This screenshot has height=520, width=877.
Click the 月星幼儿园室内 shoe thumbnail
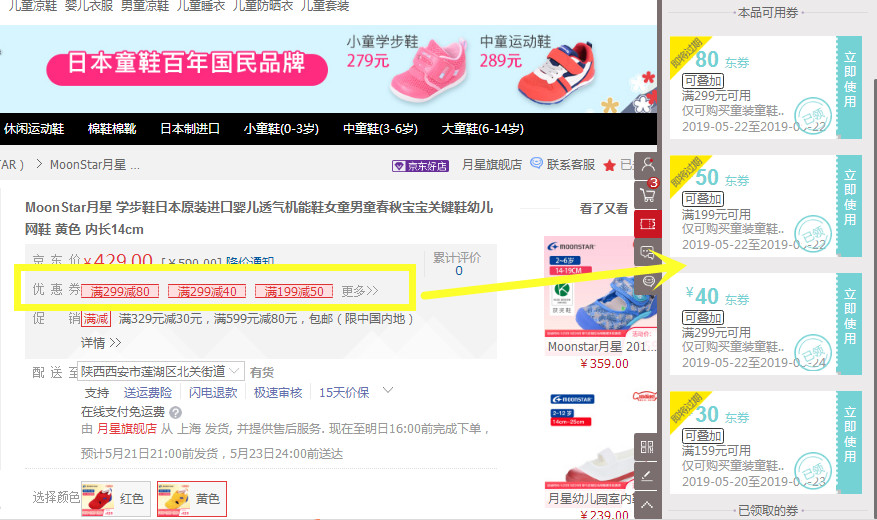[x=601, y=440]
